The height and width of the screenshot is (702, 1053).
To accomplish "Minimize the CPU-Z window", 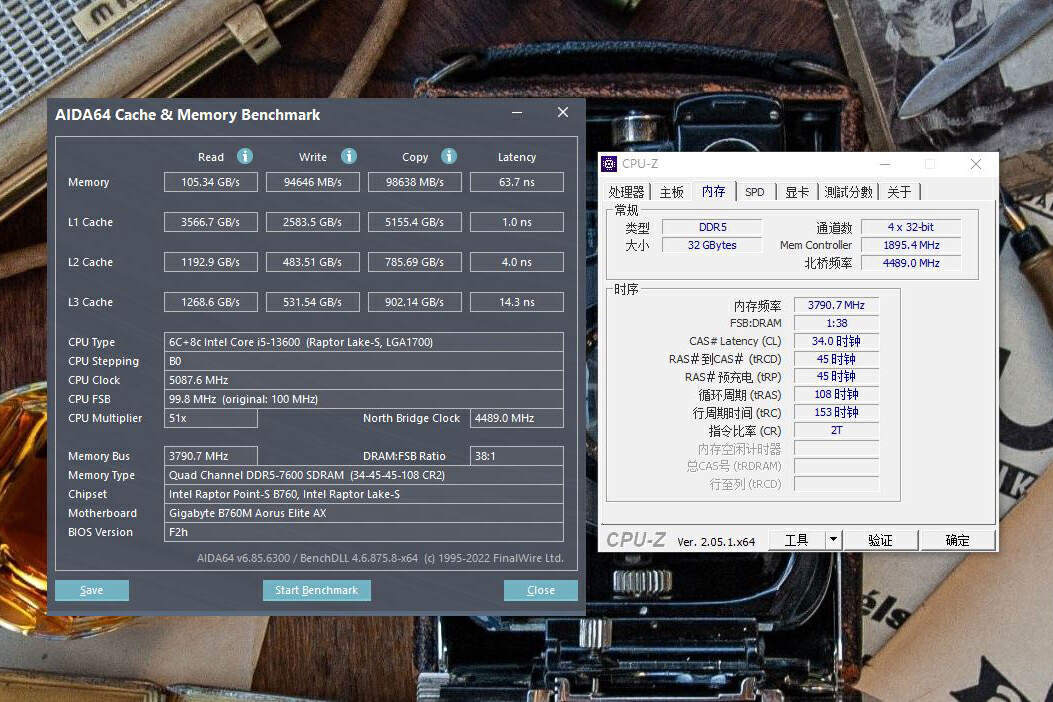I will coord(885,164).
